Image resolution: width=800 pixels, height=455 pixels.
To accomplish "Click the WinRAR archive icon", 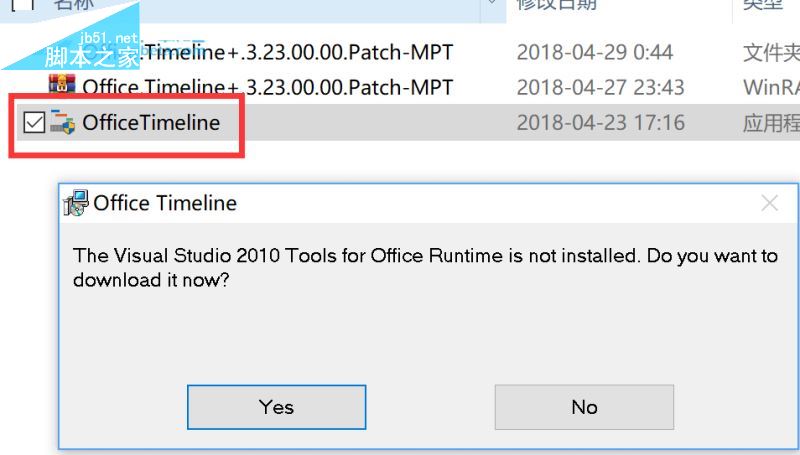I will tap(62, 84).
